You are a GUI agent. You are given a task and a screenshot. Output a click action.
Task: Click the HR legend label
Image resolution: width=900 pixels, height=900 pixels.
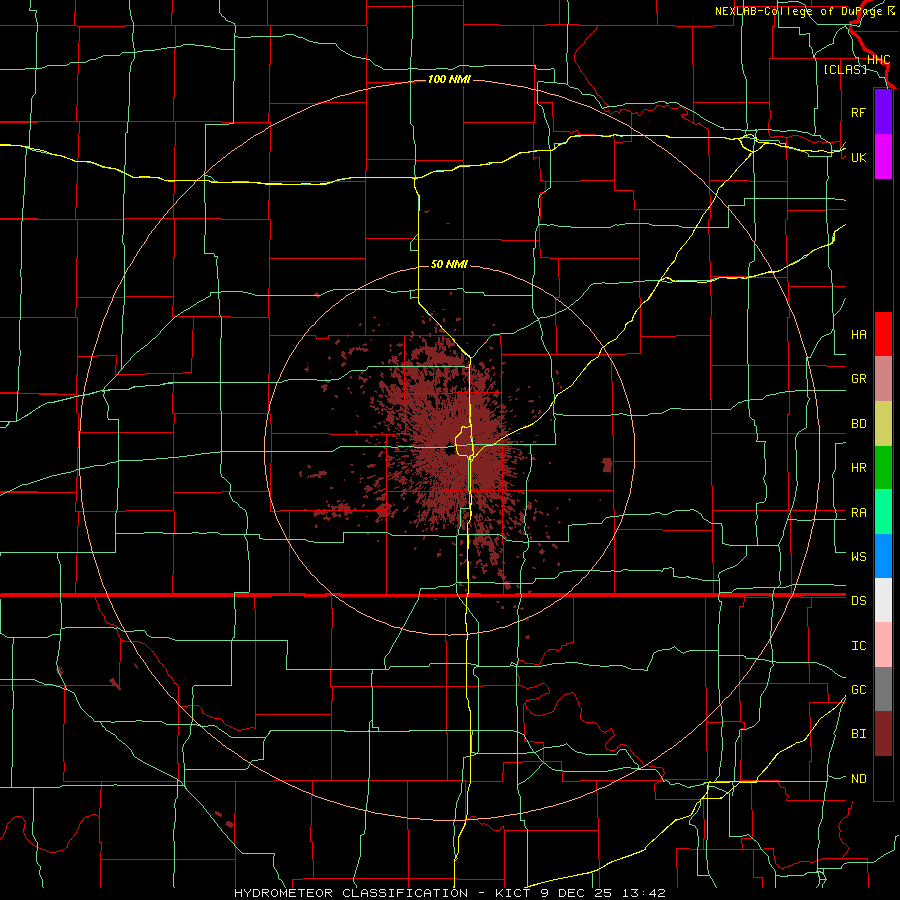coord(858,467)
